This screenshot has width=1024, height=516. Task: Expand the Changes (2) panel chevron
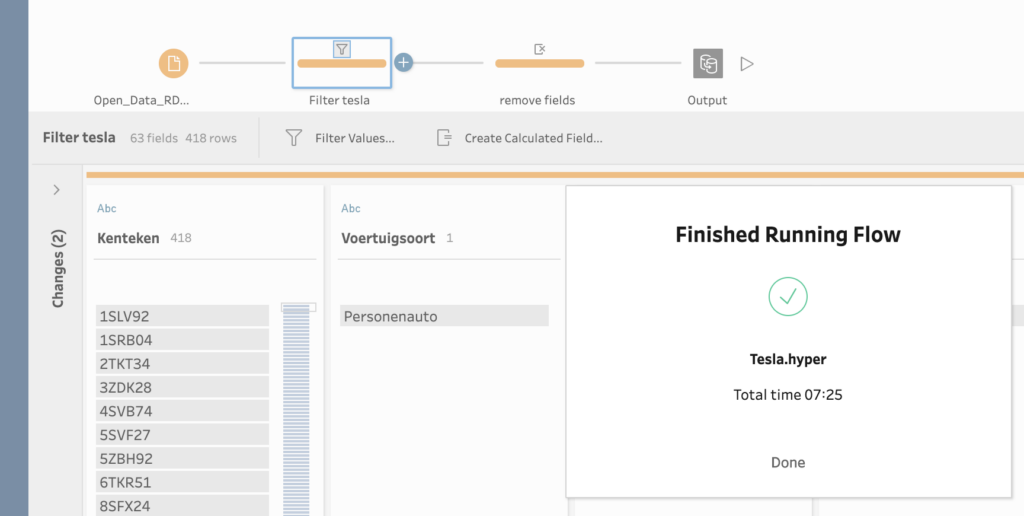pyautogui.click(x=56, y=190)
